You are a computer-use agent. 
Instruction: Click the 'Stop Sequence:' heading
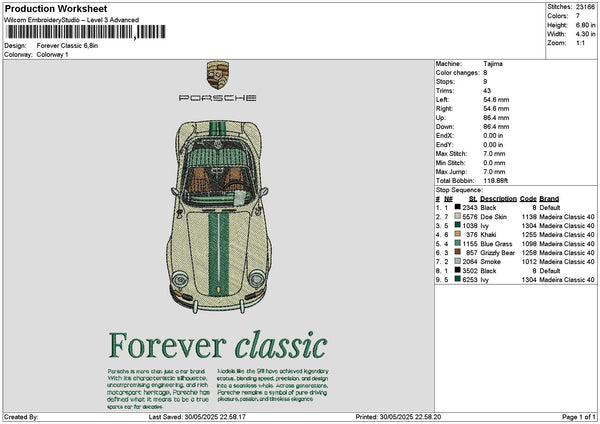459,190
